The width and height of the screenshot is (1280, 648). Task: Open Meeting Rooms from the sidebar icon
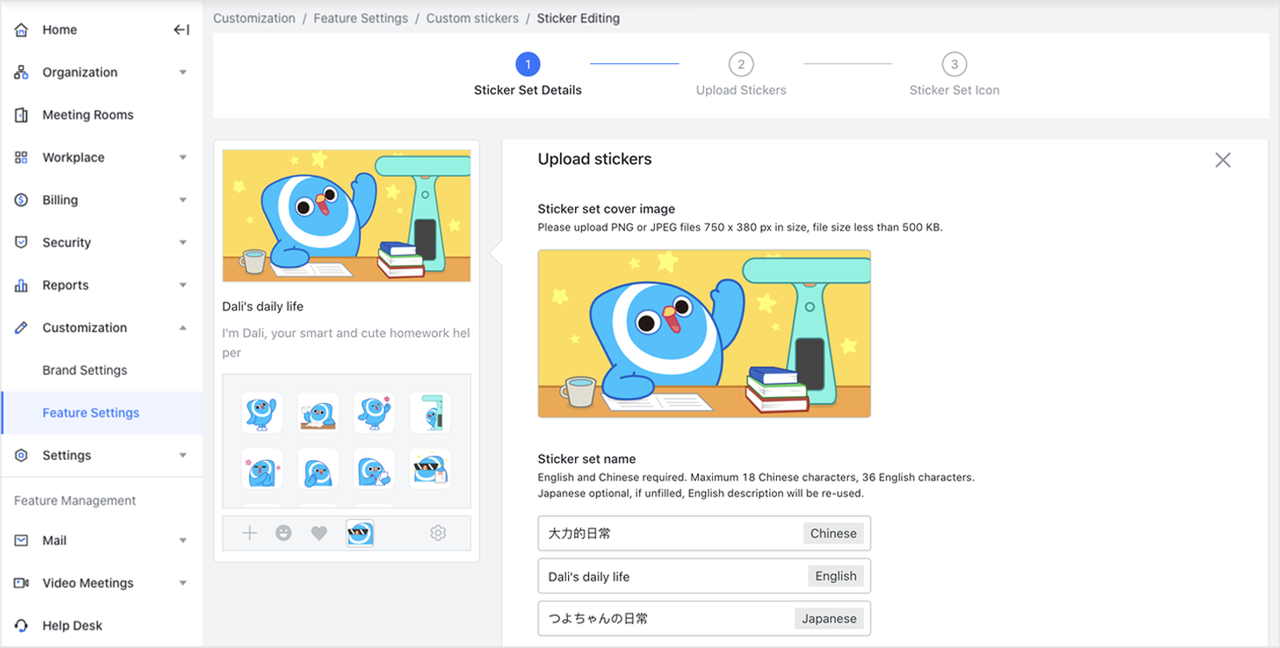tap(21, 114)
